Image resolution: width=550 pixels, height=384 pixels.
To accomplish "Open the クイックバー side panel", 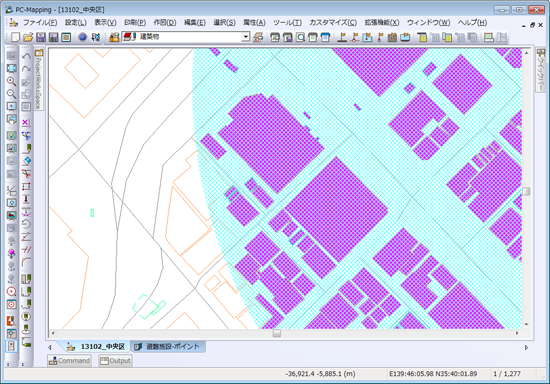I will (541, 70).
